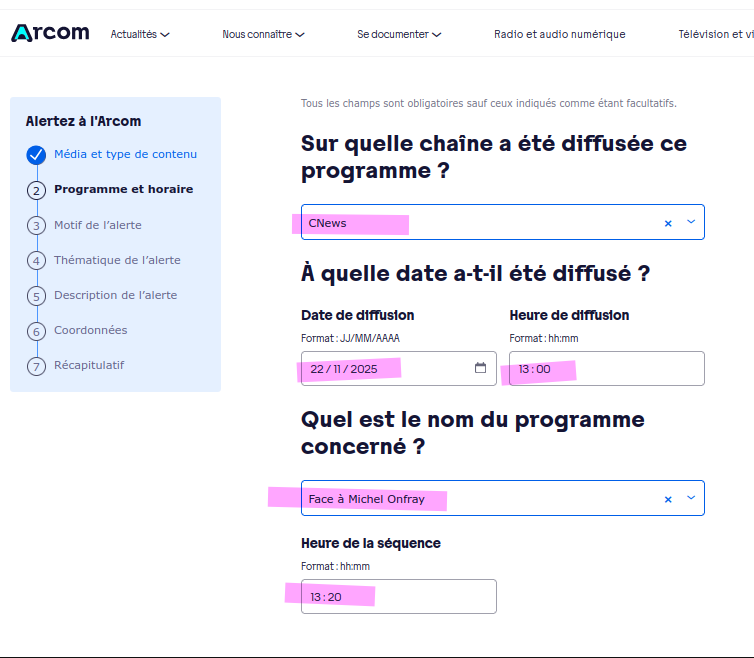Open the calendar date picker icon
Viewport: 754px width, 658px height.
click(x=480, y=368)
